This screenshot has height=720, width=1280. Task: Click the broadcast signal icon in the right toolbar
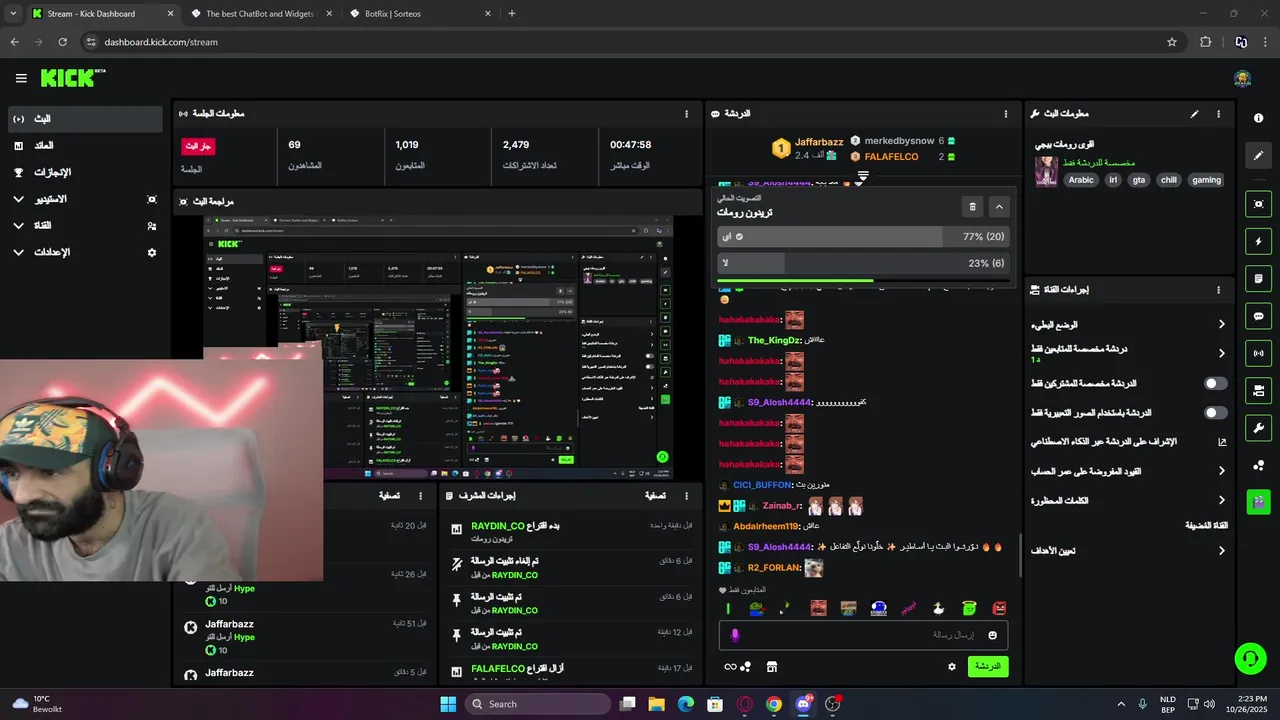click(1258, 353)
